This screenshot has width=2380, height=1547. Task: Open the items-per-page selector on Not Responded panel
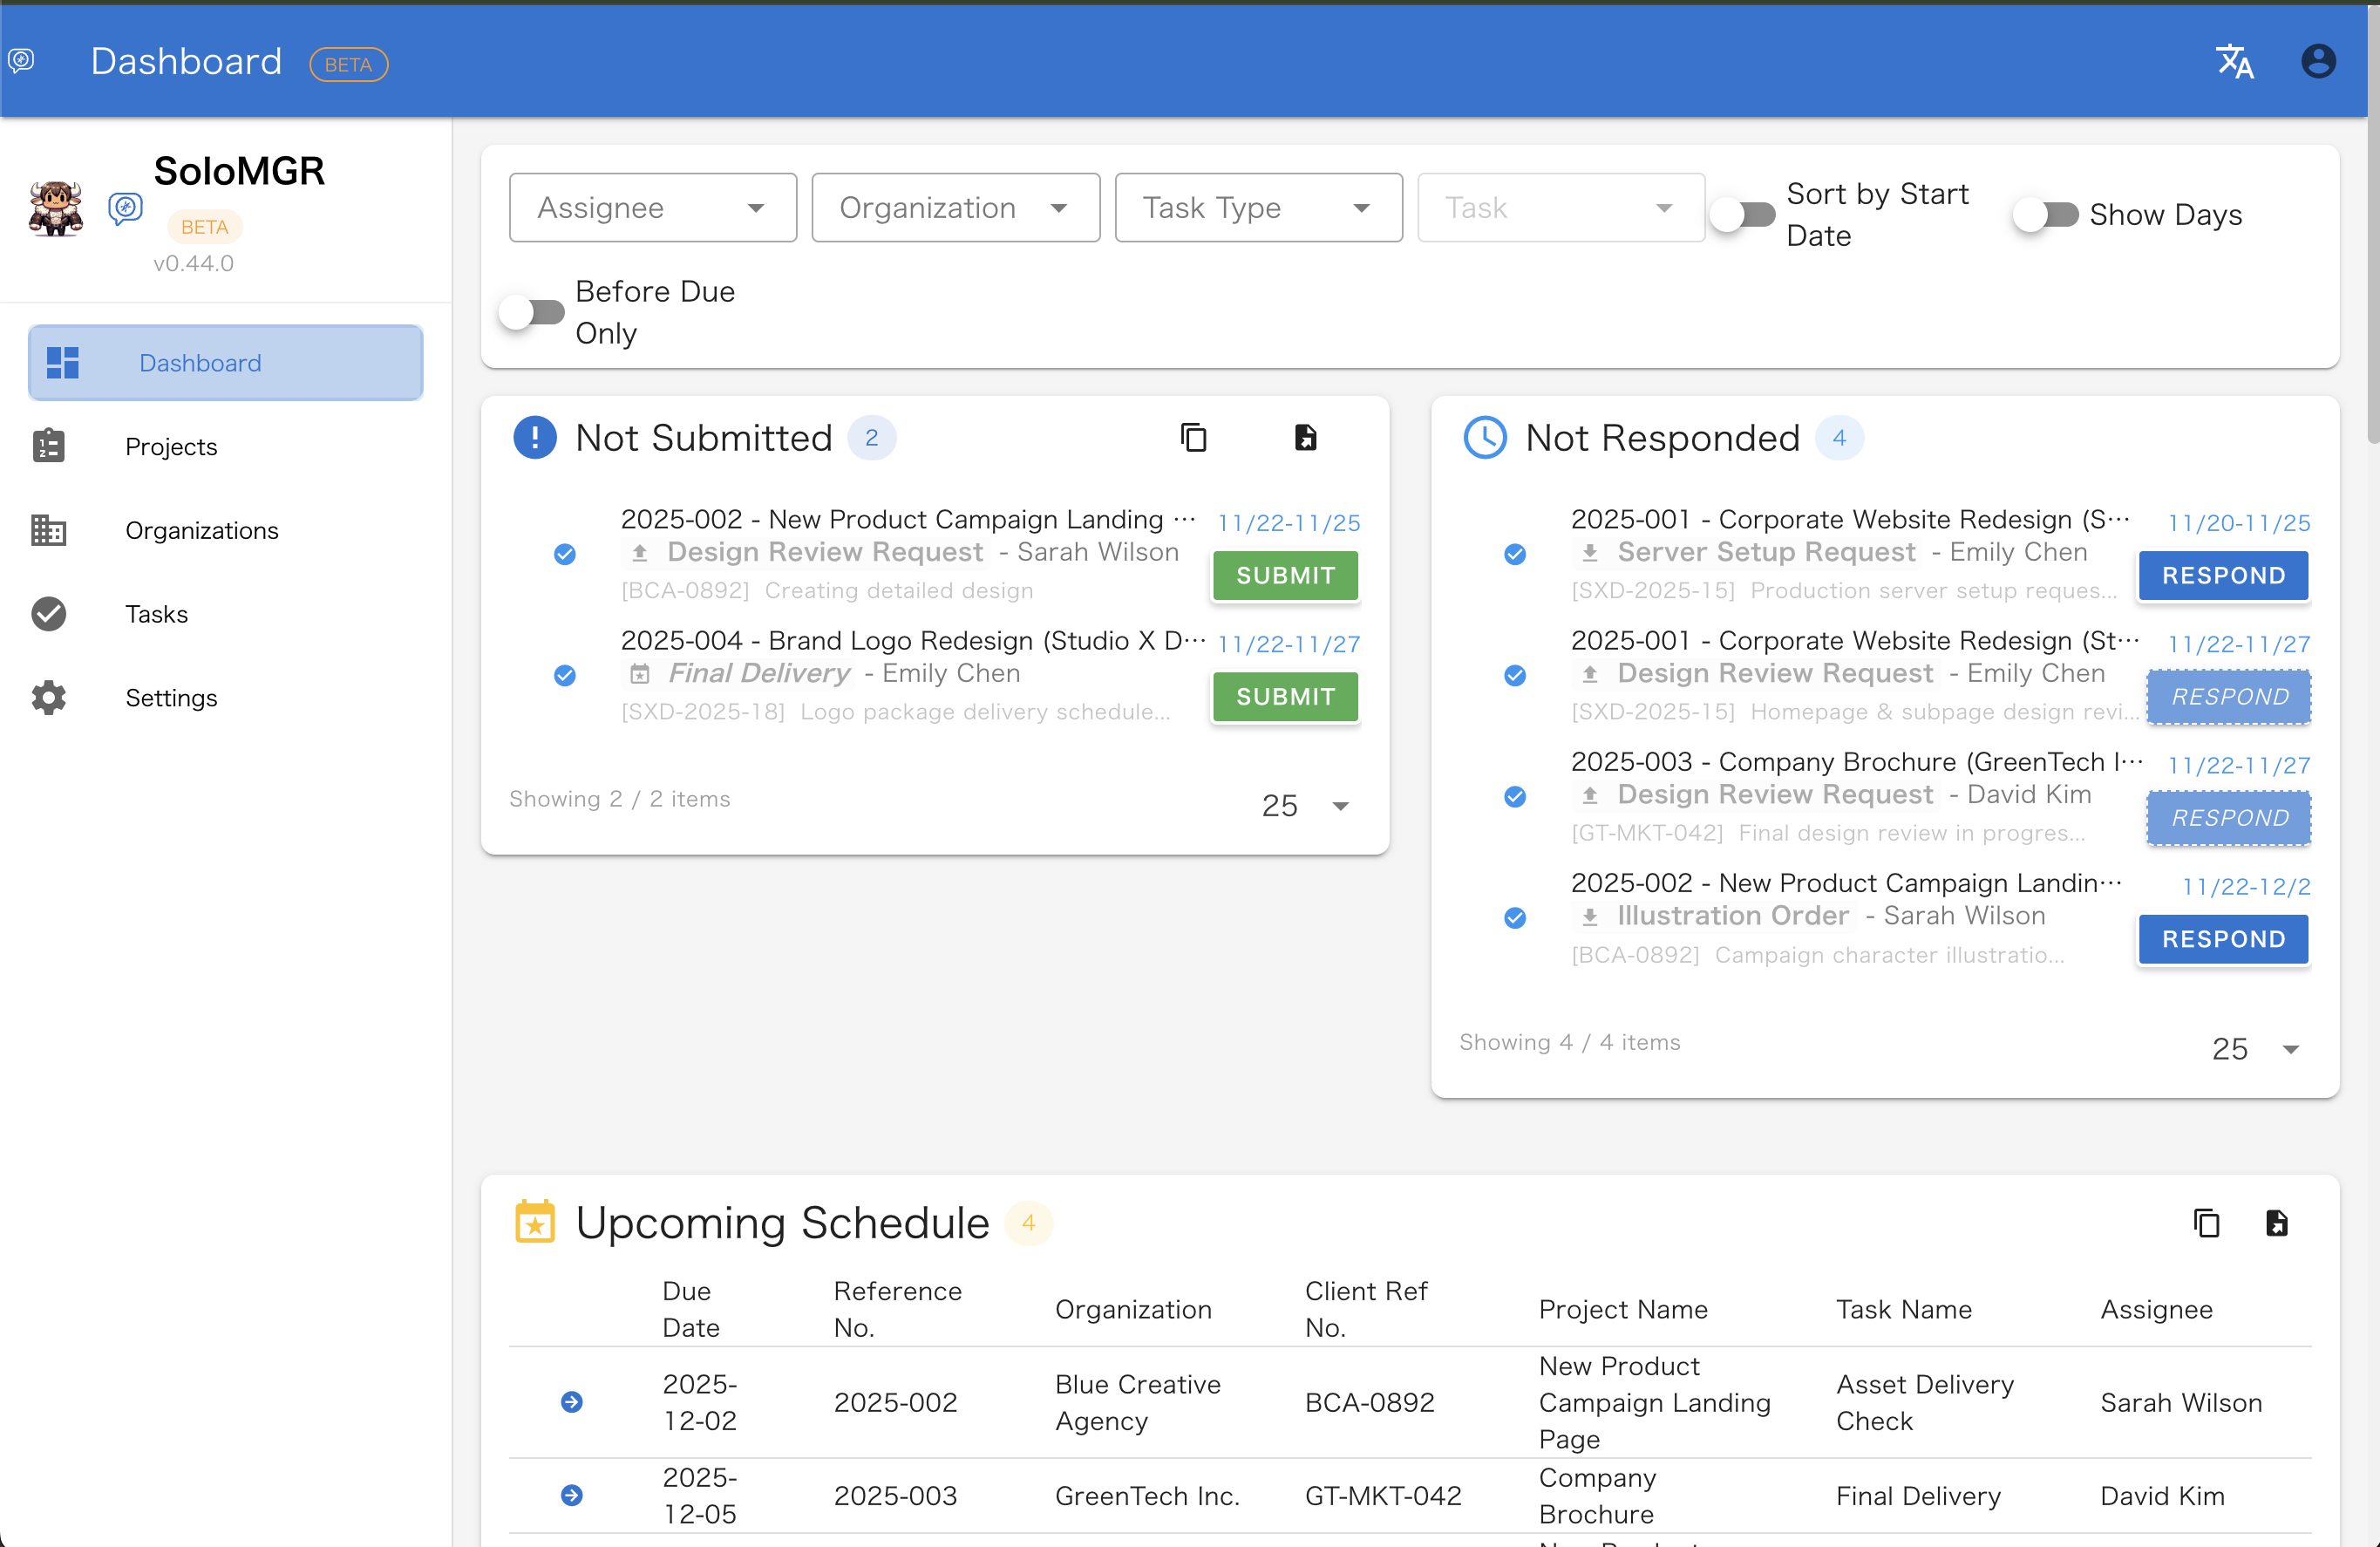pos(2256,1048)
